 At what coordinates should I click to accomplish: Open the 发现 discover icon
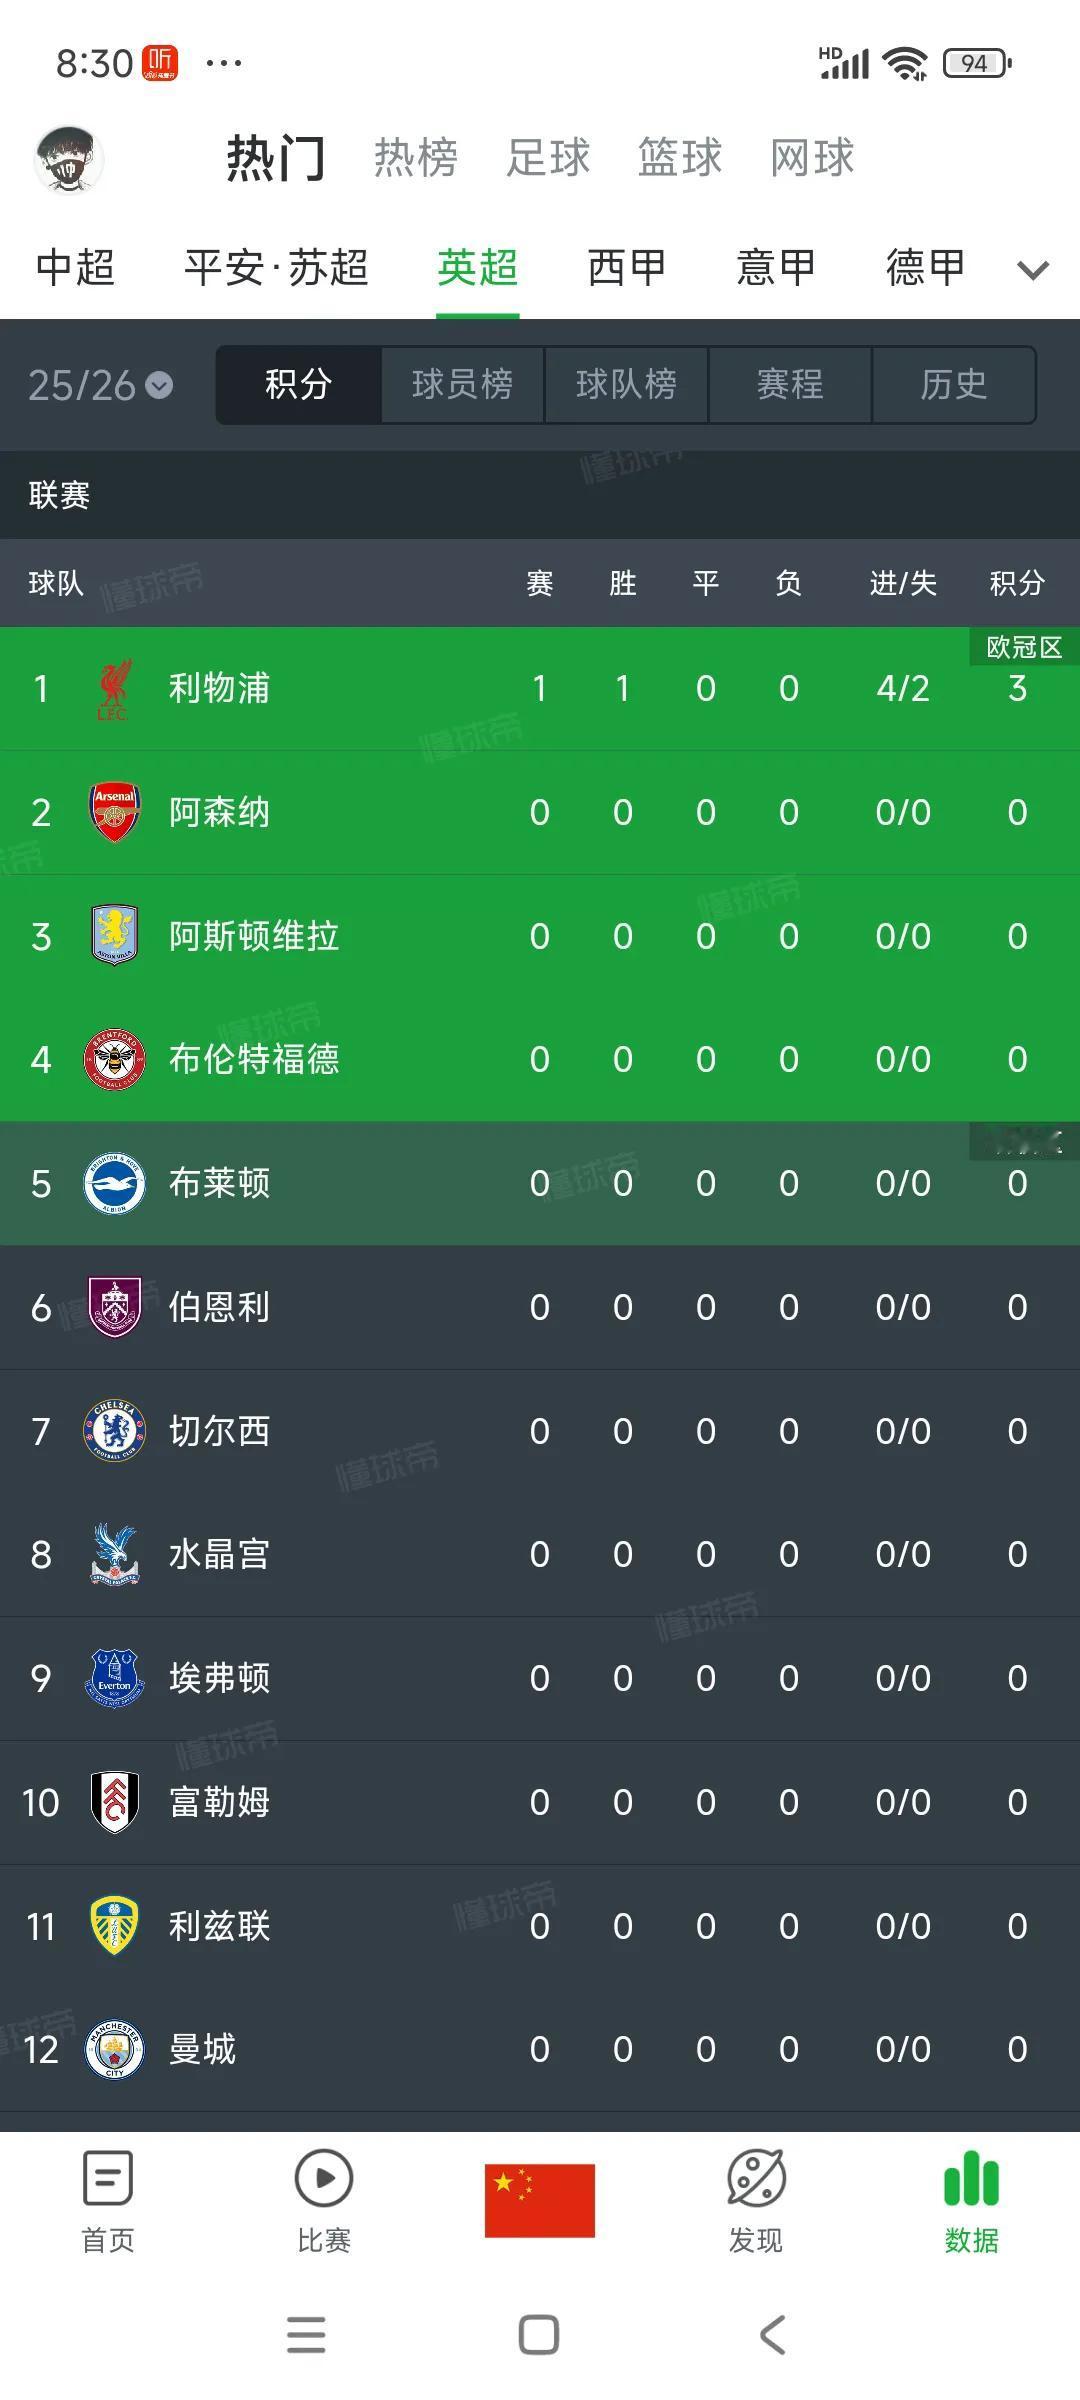pos(756,2178)
